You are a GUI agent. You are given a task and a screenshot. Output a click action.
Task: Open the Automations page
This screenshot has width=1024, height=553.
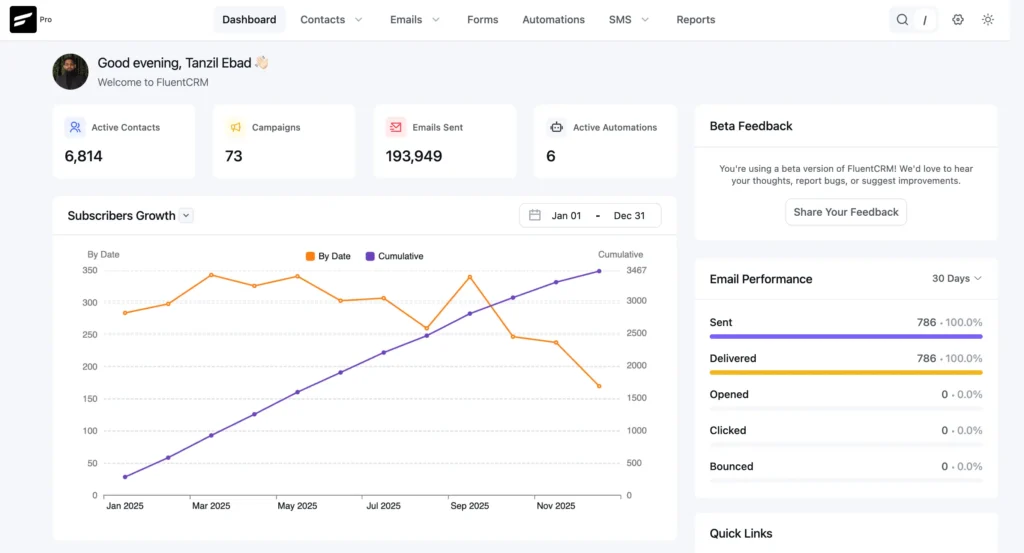click(553, 20)
